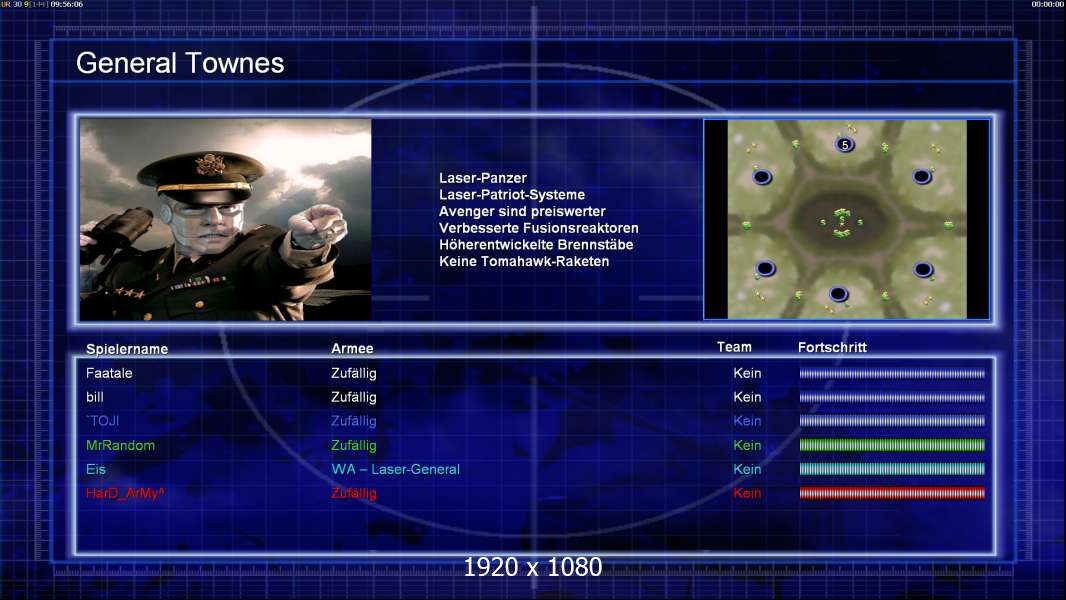Click the 00:00:00 timer readout

[x=1048, y=4]
